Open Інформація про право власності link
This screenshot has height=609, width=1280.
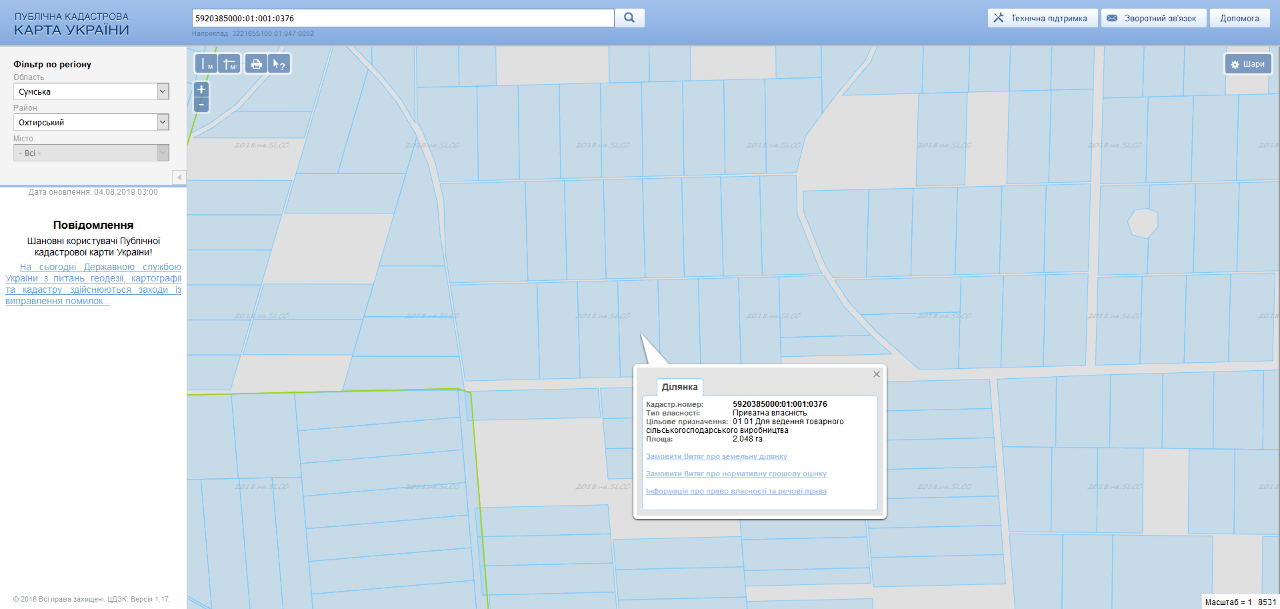tap(736, 491)
